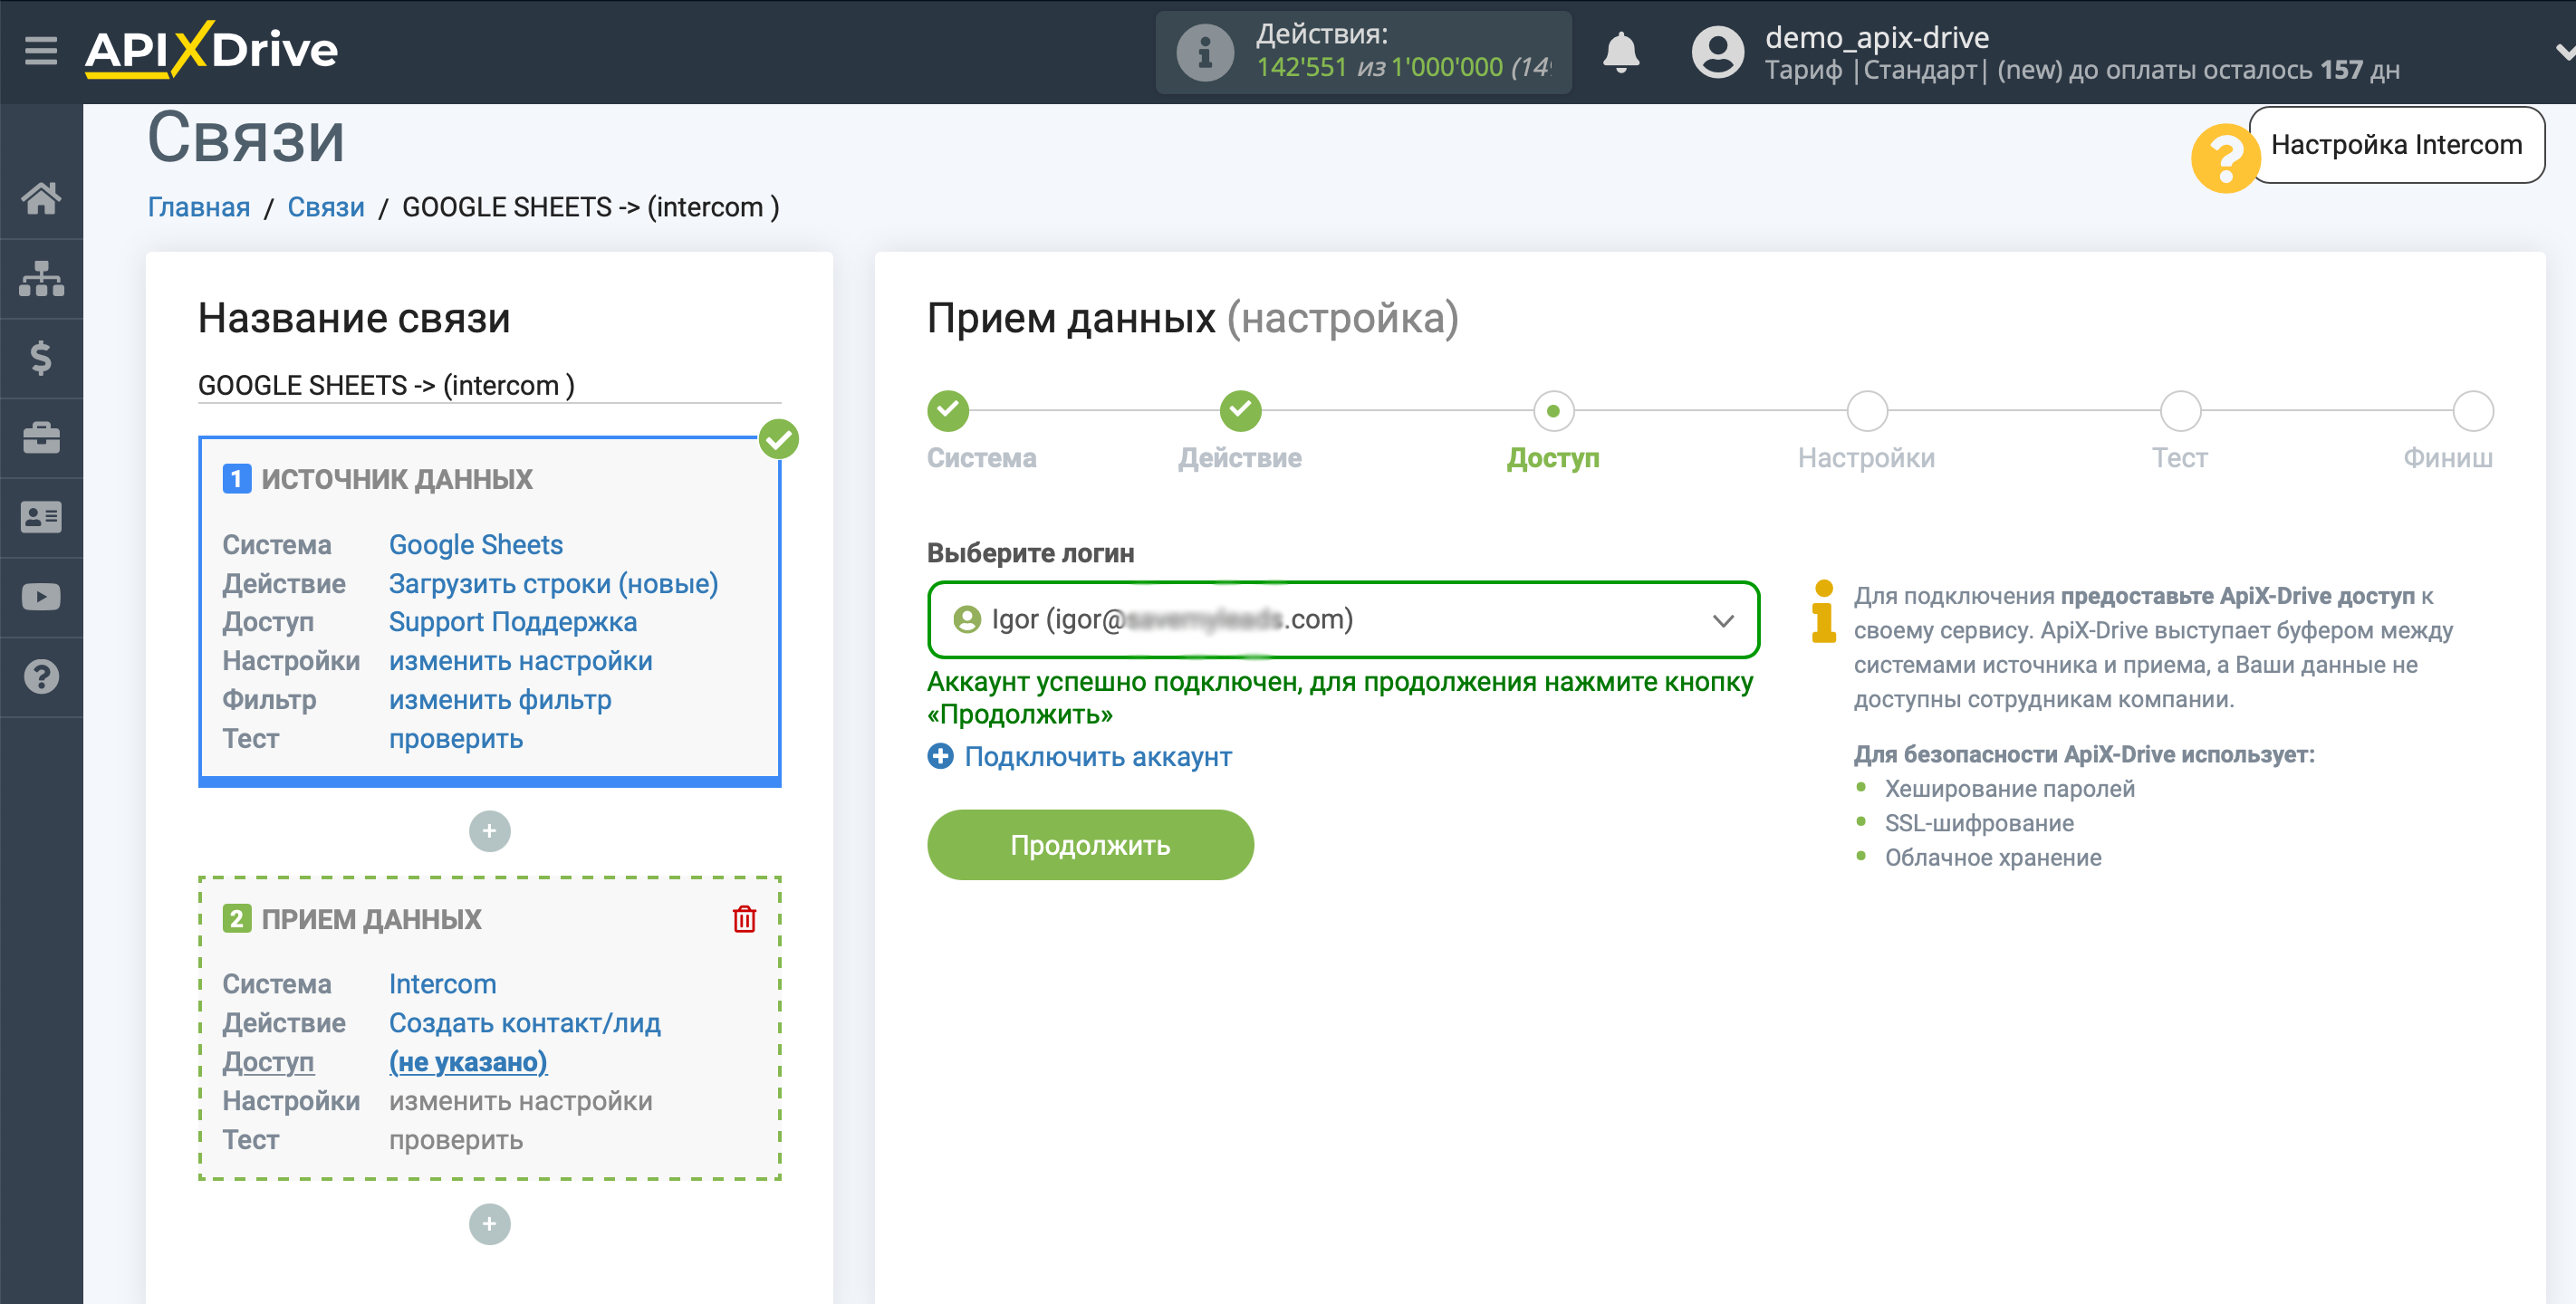This screenshot has height=1304, width=2576.
Task: Open Support Поддержка access link
Action: click(512, 621)
